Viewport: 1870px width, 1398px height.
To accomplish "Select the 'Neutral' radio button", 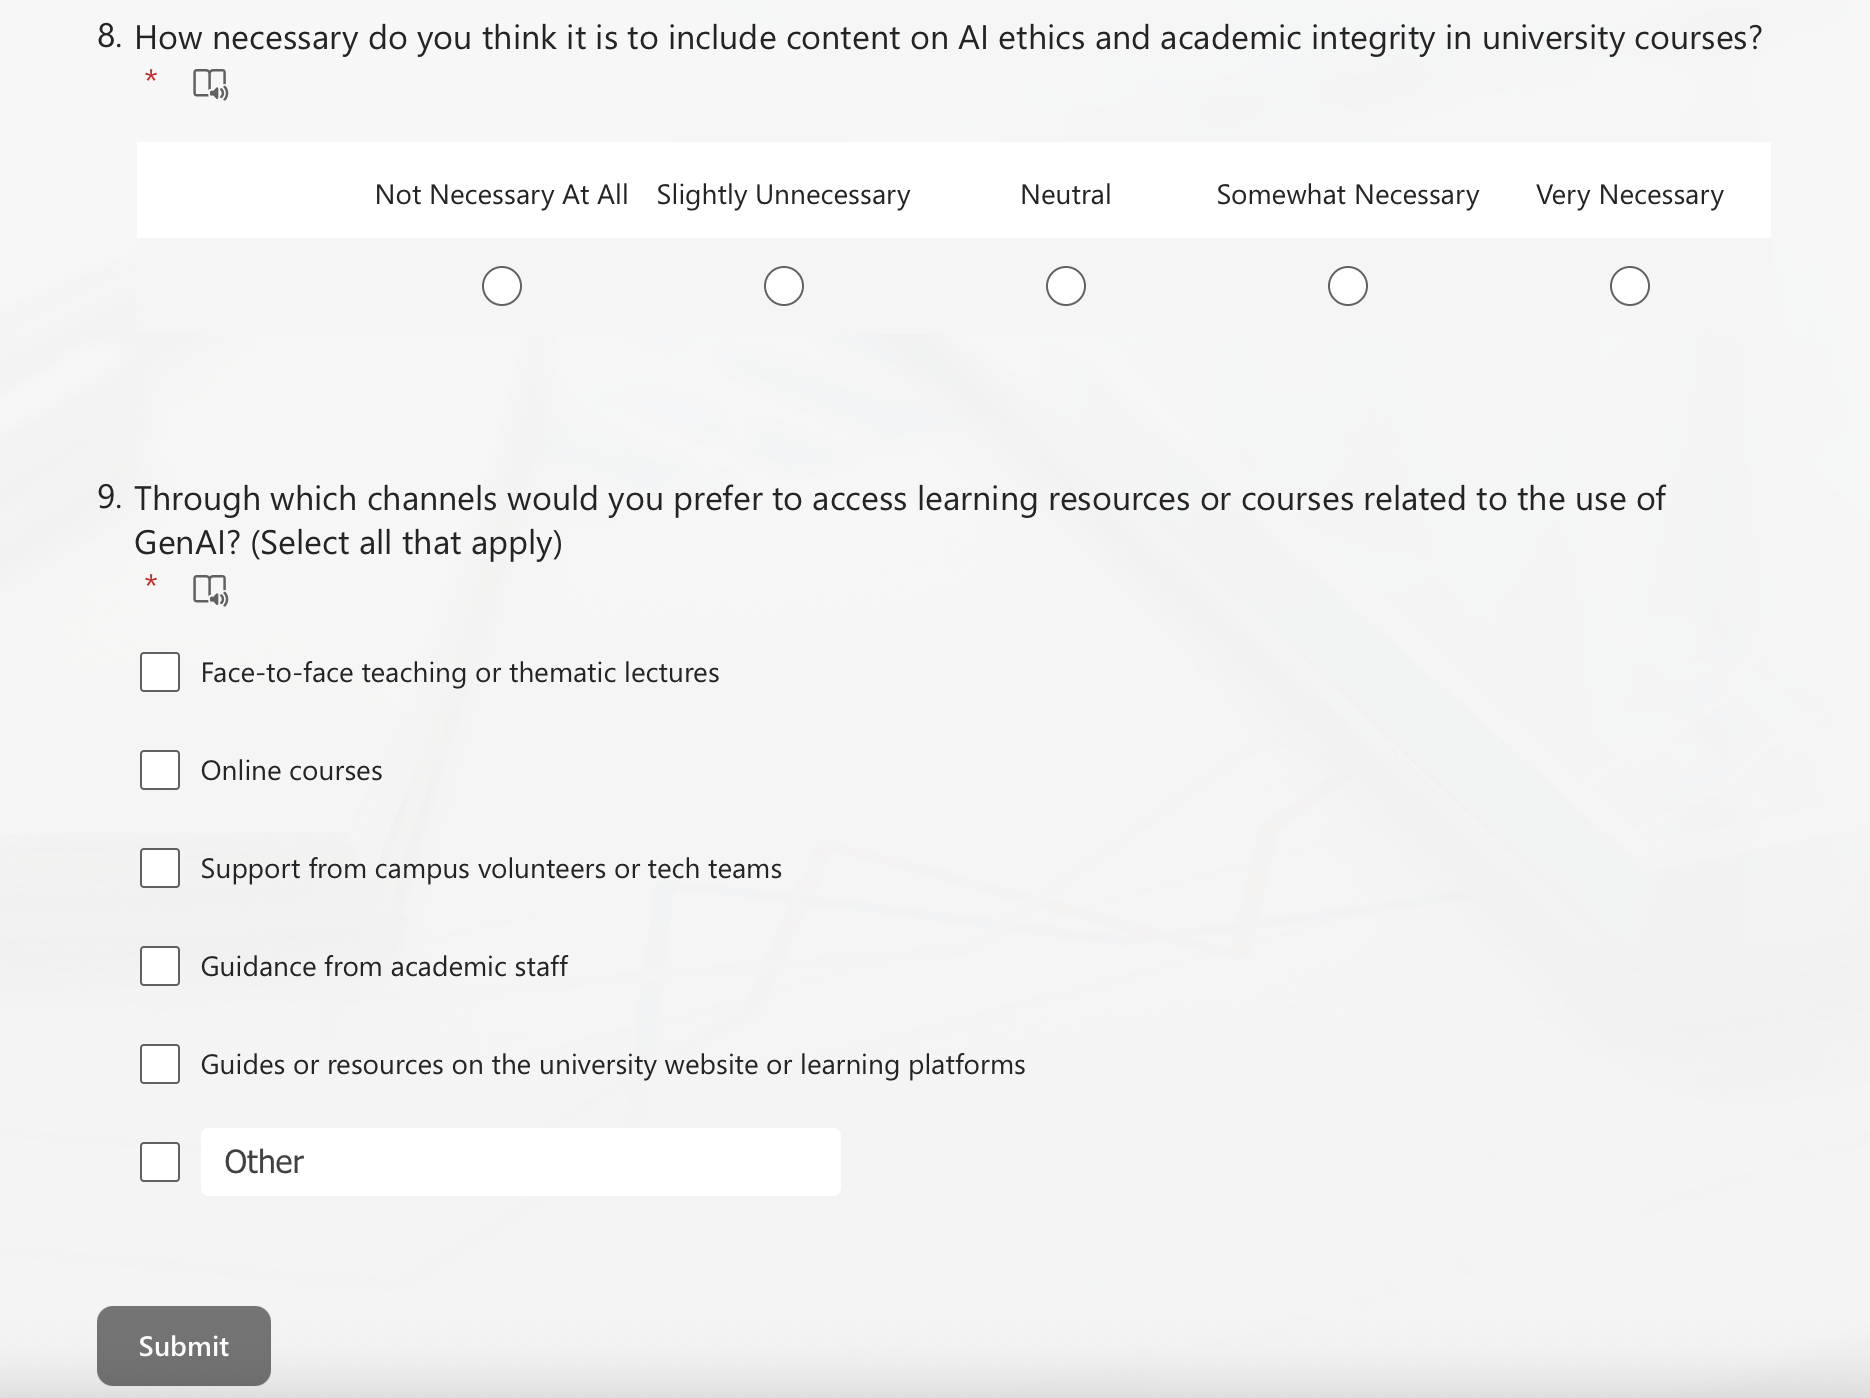I will pyautogui.click(x=1066, y=286).
